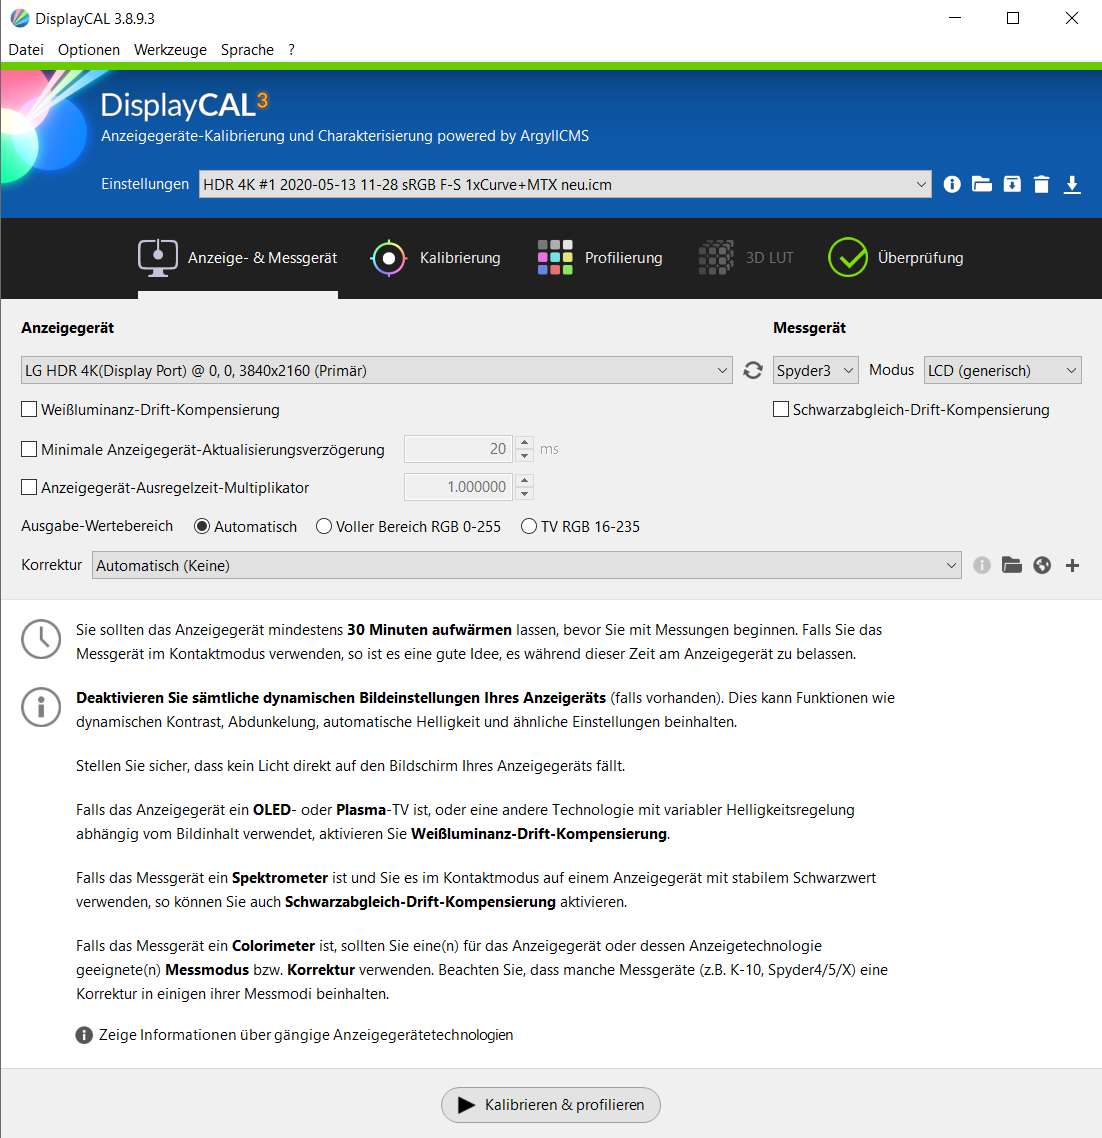Enable Weißluminanz-Drift-Kompensierung checkbox
Screen dimensions: 1102x1138
[x=29, y=409]
